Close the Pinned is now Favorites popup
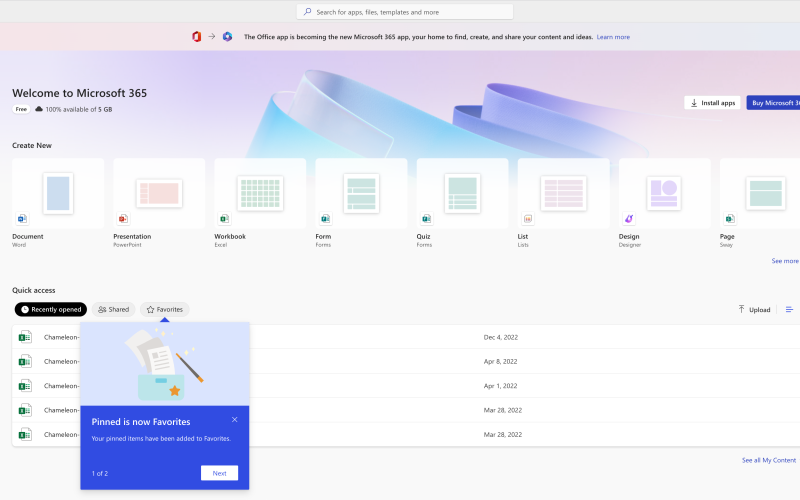Screen dimensions: 800x500 [x=235, y=420]
